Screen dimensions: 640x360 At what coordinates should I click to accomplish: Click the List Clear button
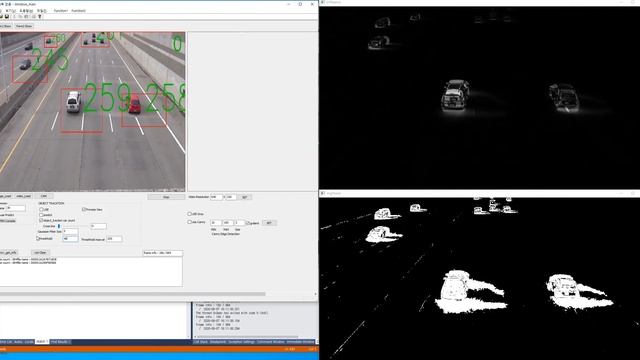(40, 253)
